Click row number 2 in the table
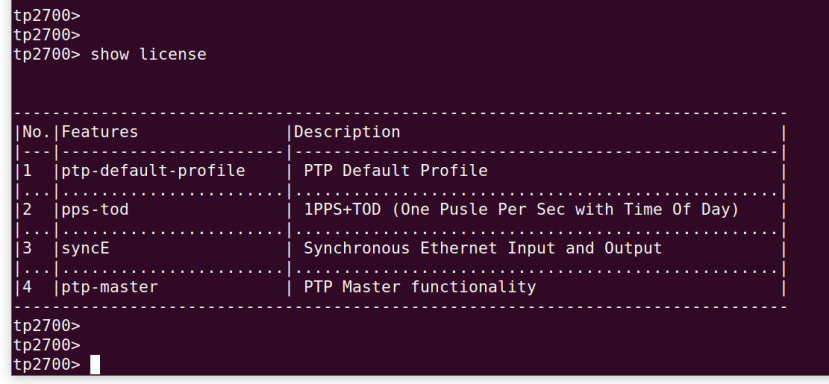829x384 pixels. tap(27, 210)
